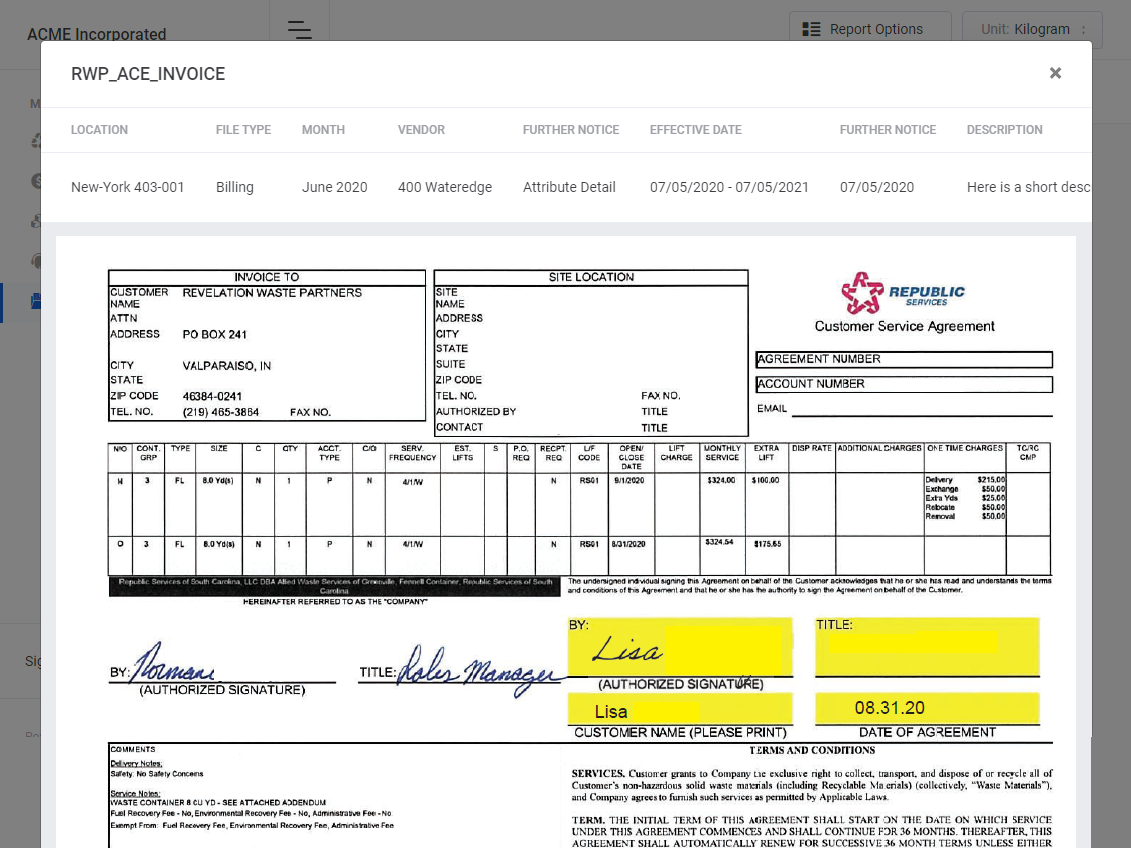Click the MONTH column header
The width and height of the screenshot is (1131, 848).
(x=323, y=130)
